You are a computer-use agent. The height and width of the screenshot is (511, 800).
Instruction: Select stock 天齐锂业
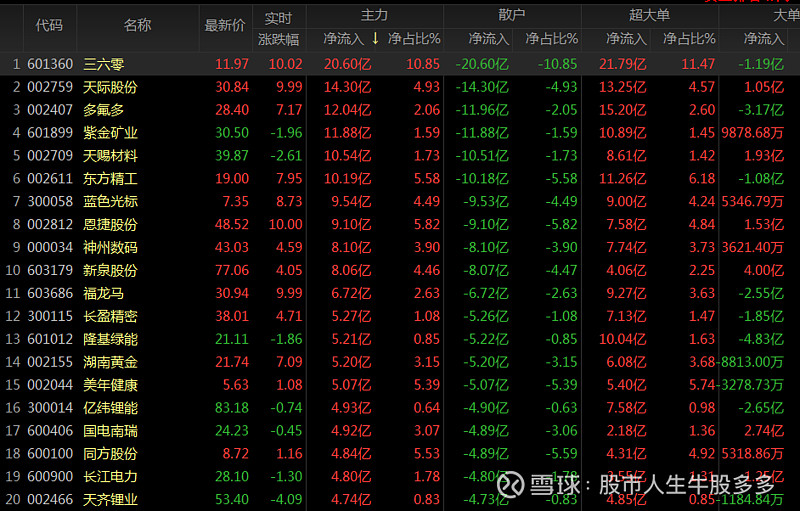[x=111, y=499]
